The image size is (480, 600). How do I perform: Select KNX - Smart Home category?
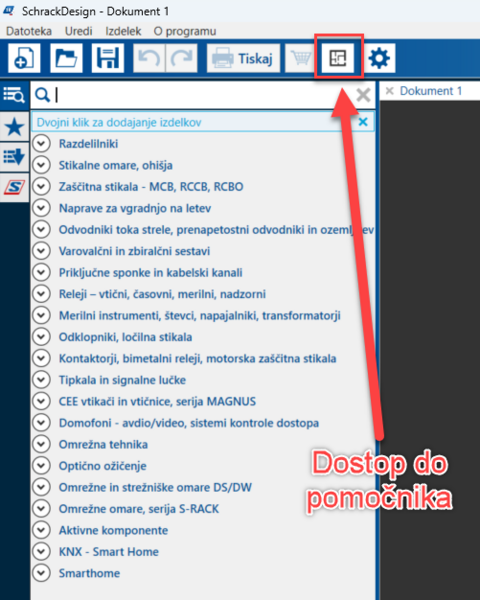pos(109,552)
